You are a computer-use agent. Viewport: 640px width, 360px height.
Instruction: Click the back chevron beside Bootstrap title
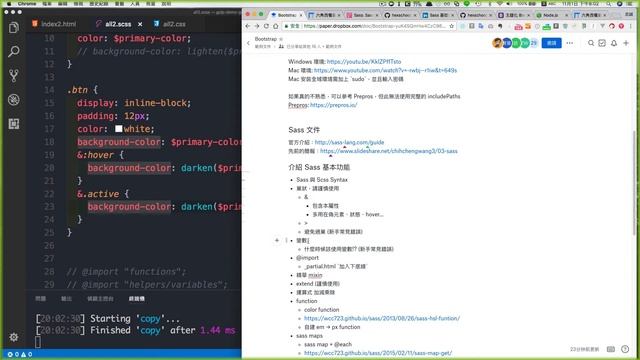[248, 43]
